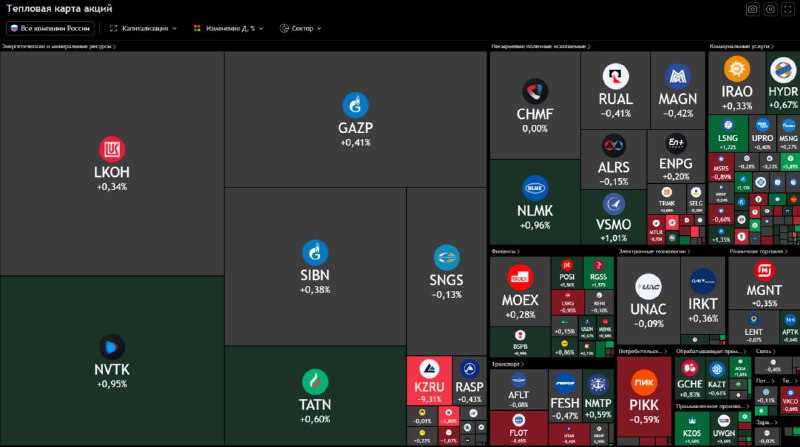The height and width of the screenshot is (447, 800).
Task: Expand Потребительск... sector header
Action: [643, 352]
